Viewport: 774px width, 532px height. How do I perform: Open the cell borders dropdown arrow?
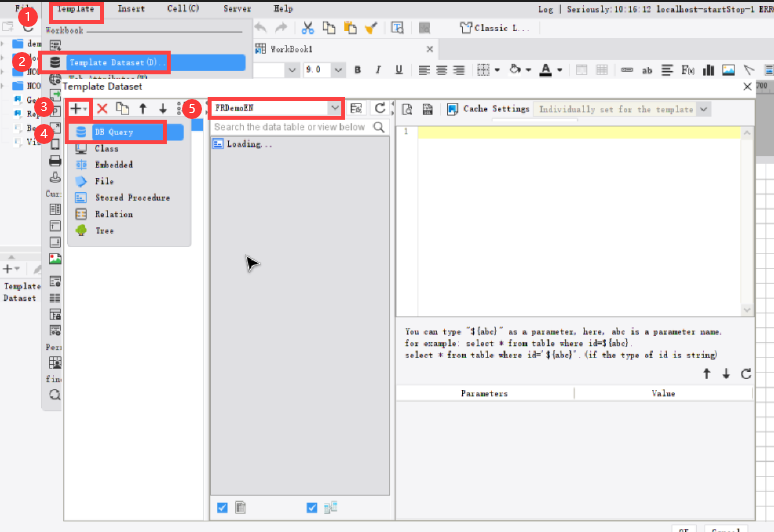497,70
